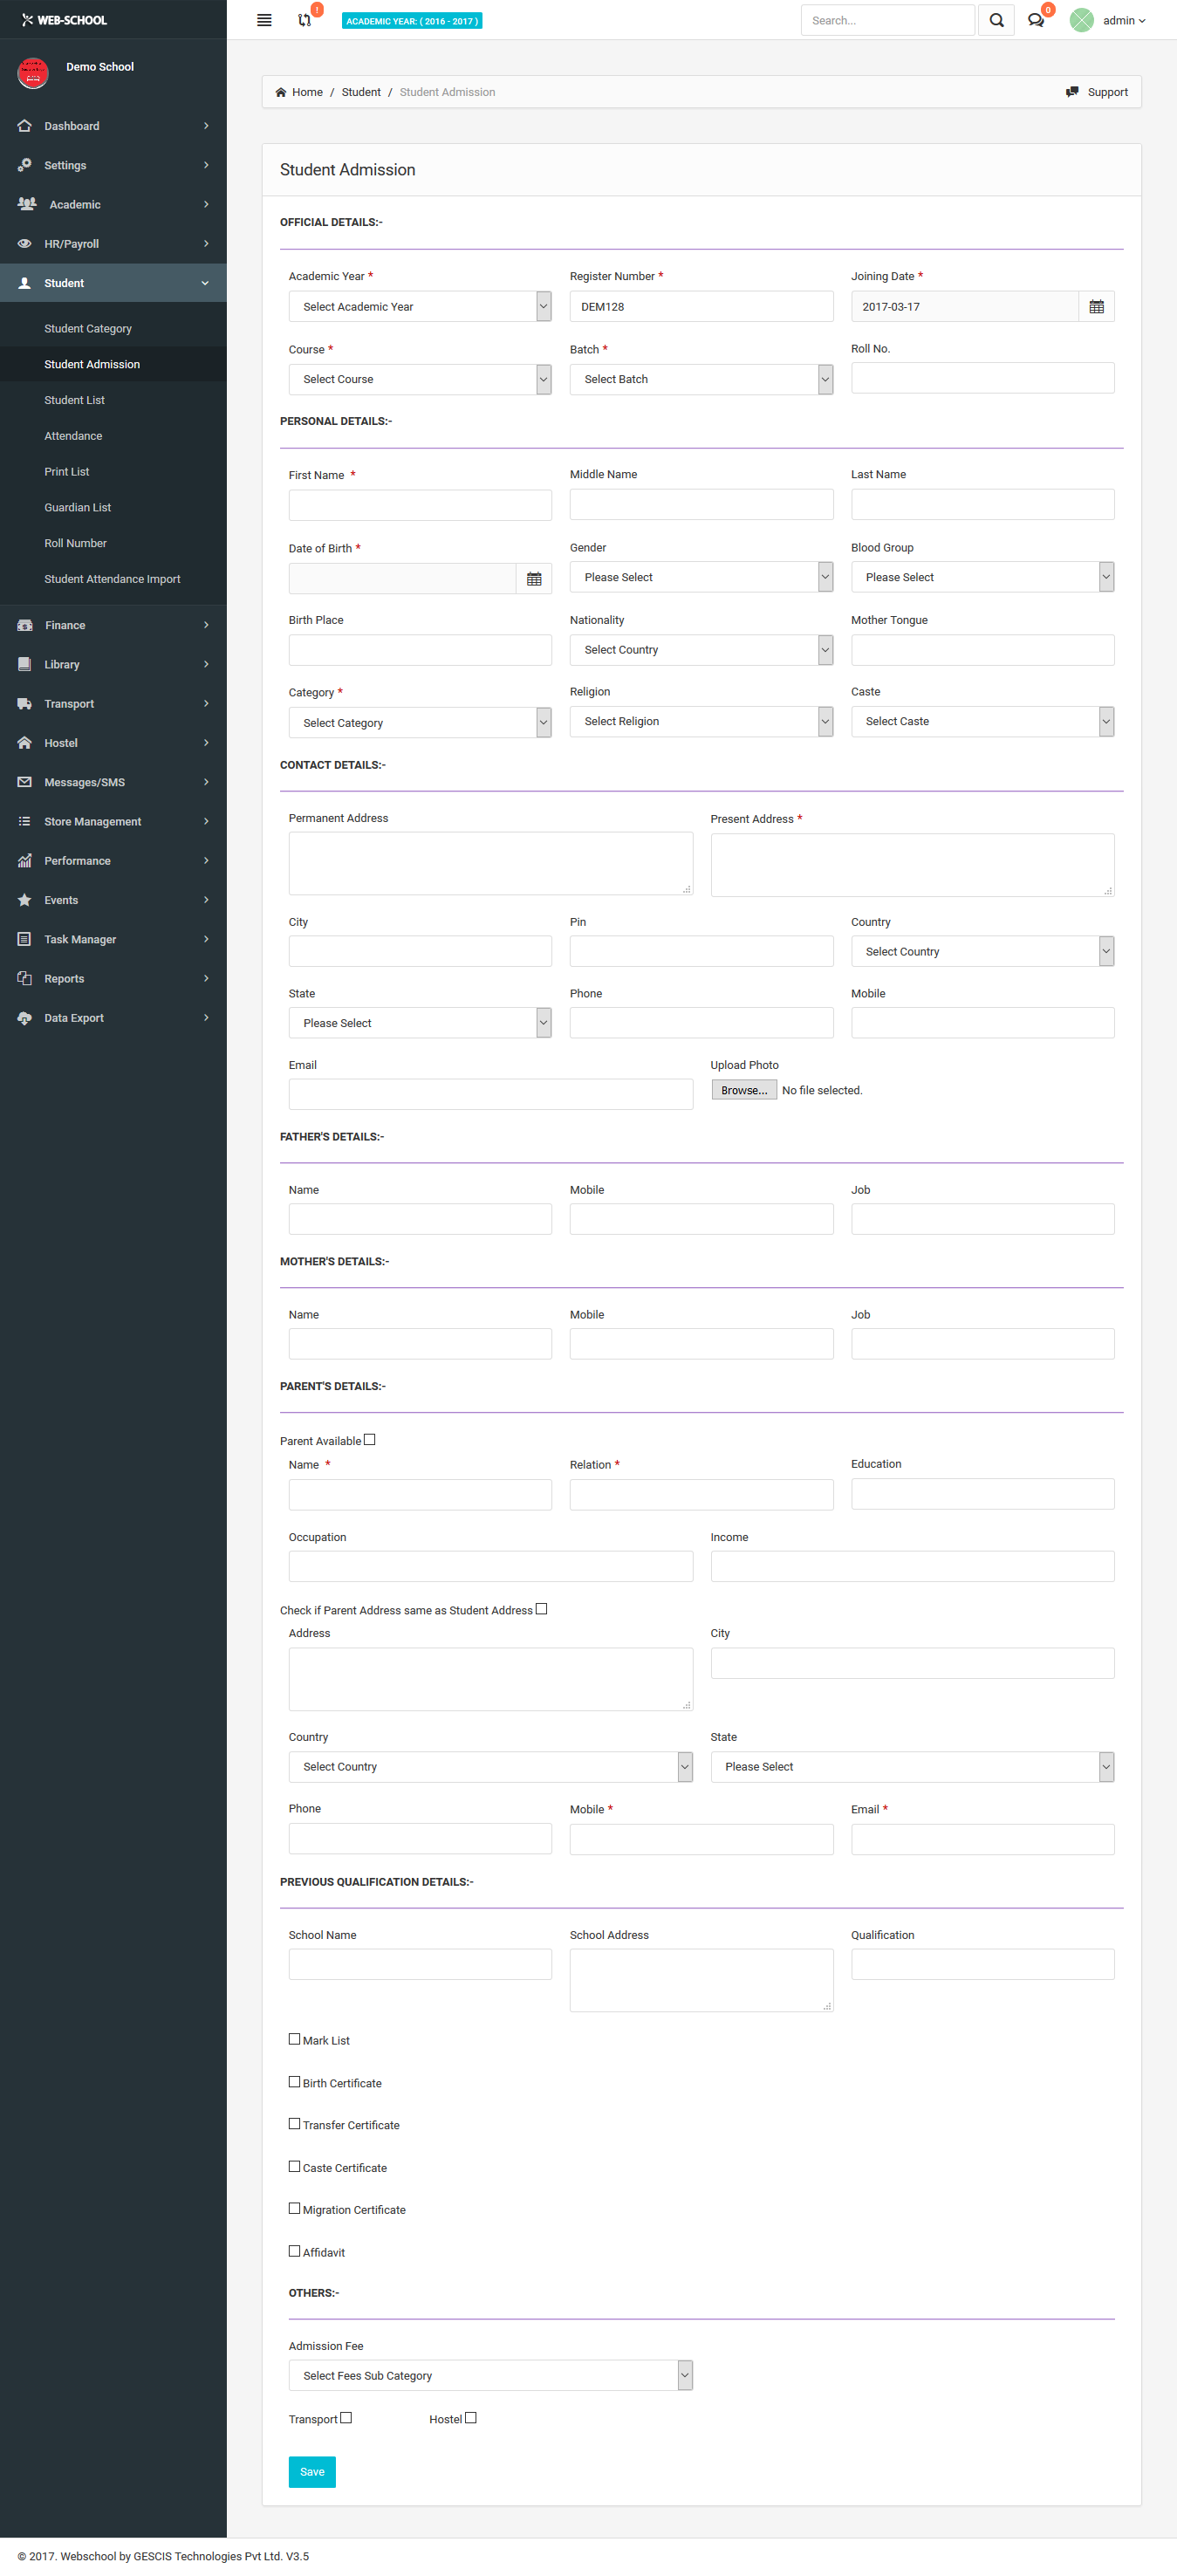Viewport: 1177px width, 2576px height.
Task: Click Browse to upload a photo
Action: (x=743, y=1090)
